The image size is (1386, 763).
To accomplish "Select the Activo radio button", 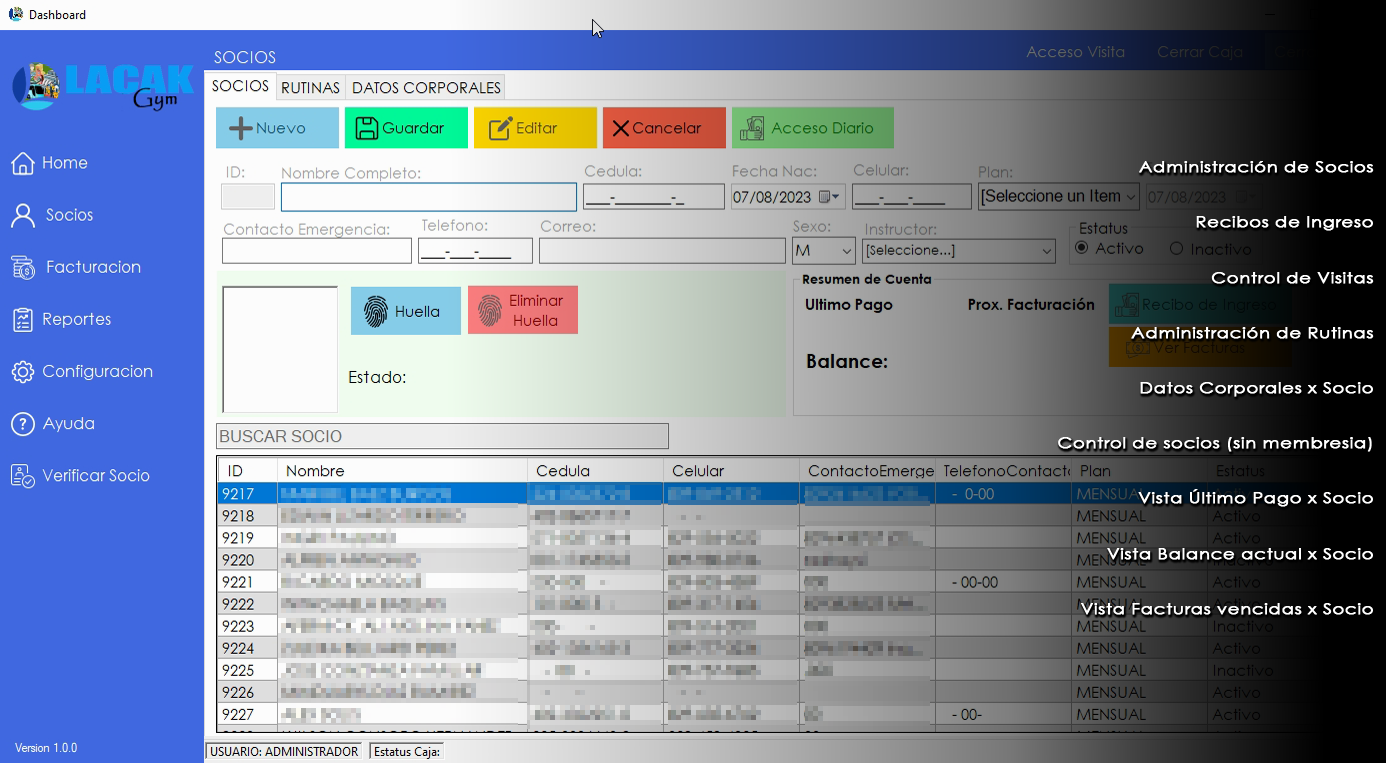I will coord(1082,248).
